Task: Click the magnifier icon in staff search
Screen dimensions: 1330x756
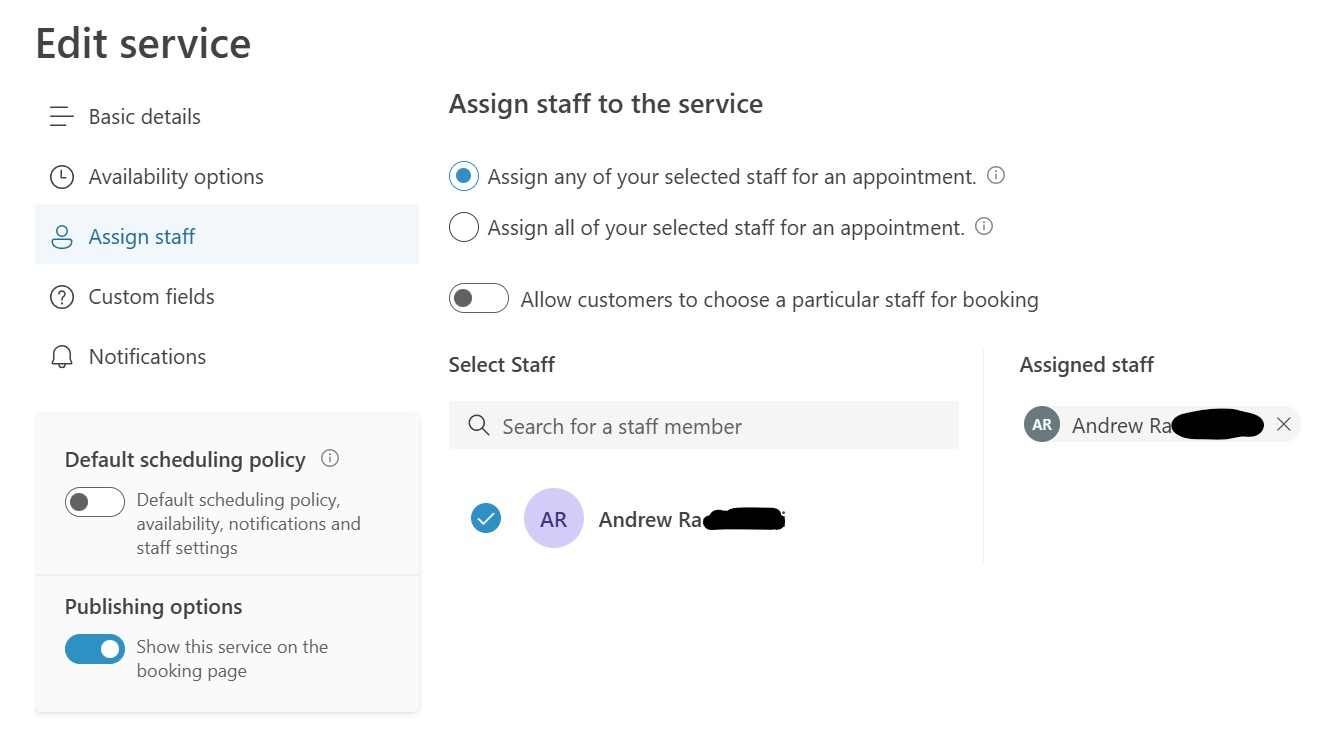Action: click(479, 426)
